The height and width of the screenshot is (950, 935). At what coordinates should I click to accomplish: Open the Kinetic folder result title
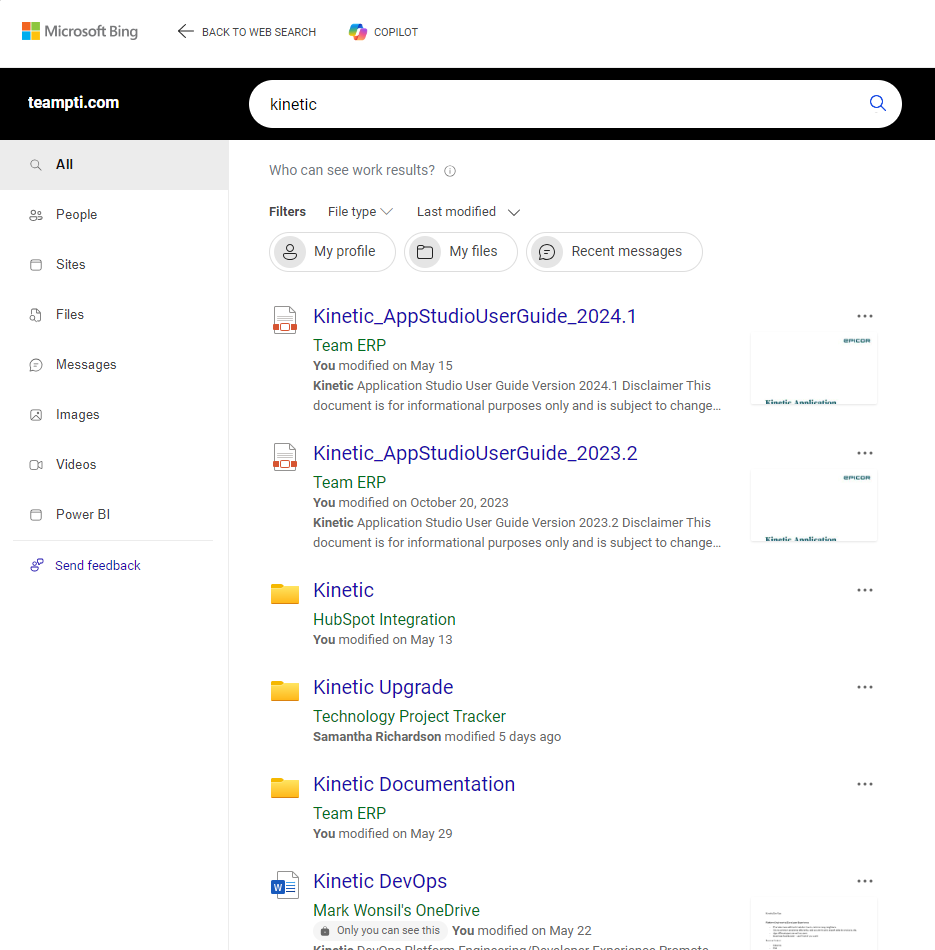click(344, 590)
